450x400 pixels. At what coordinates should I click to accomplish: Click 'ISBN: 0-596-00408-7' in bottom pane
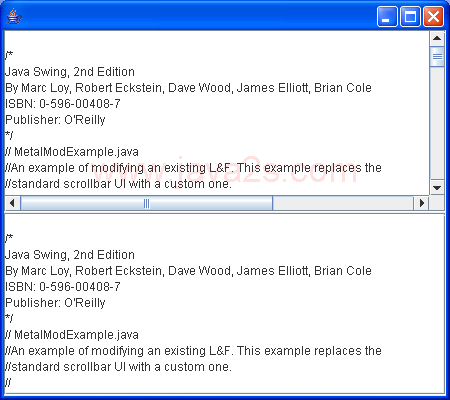[x=63, y=287]
